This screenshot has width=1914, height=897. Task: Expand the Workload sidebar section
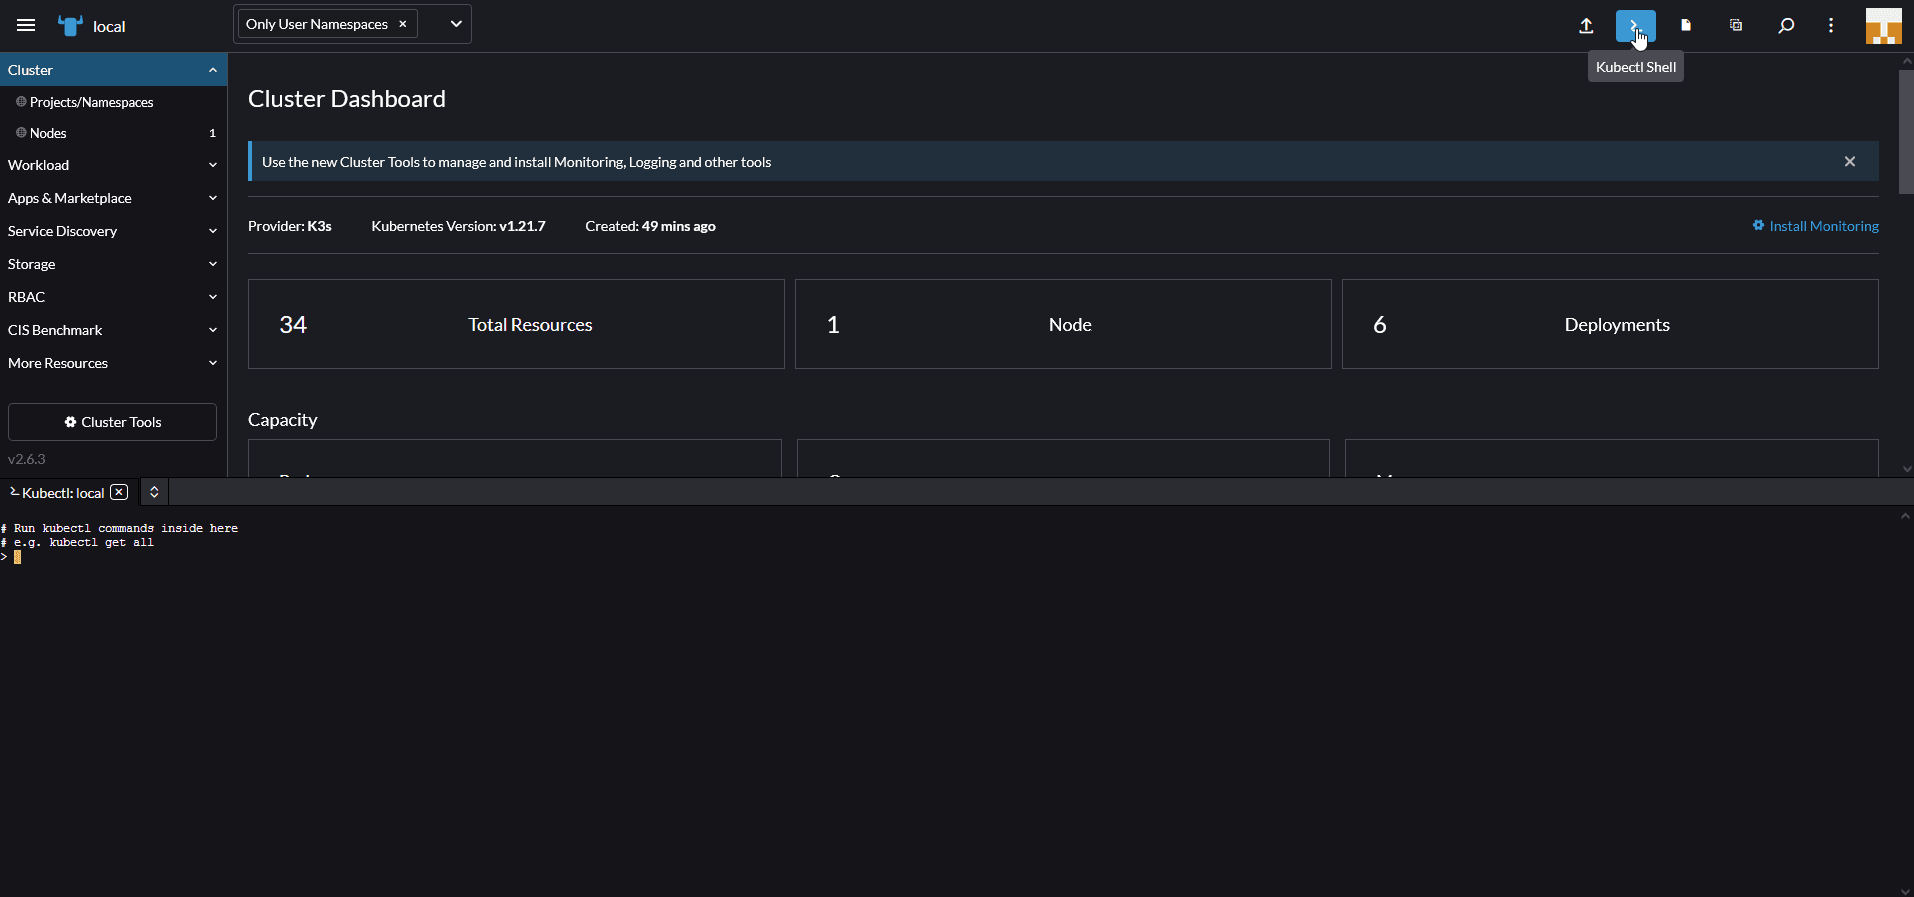click(x=113, y=165)
